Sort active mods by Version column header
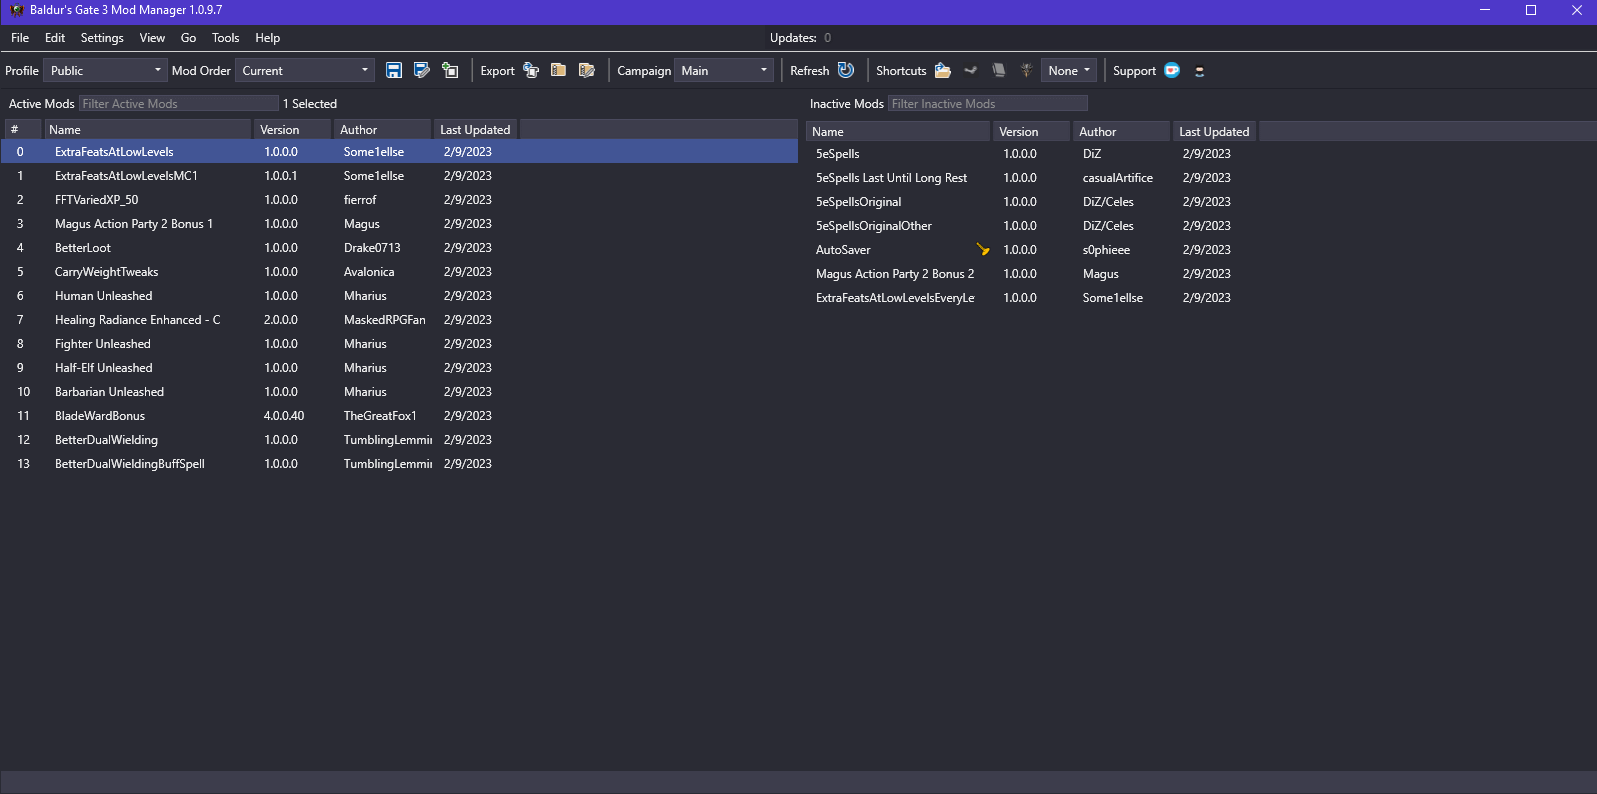This screenshot has height=794, width=1597. pos(292,129)
